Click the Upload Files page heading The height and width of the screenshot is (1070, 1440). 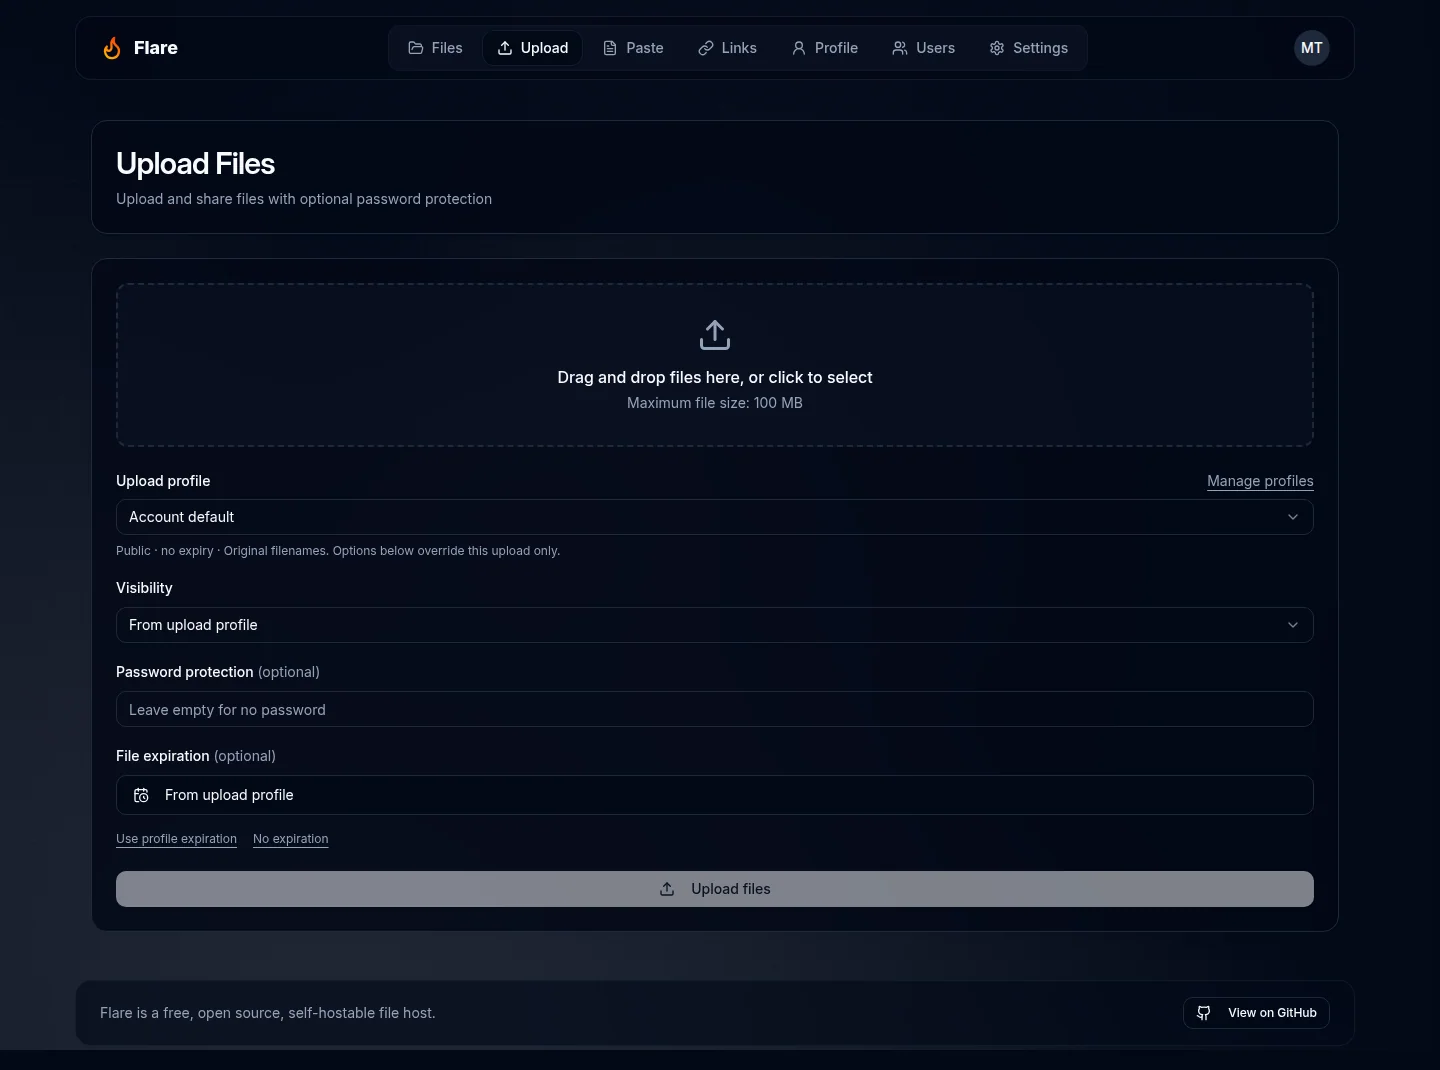click(x=195, y=164)
